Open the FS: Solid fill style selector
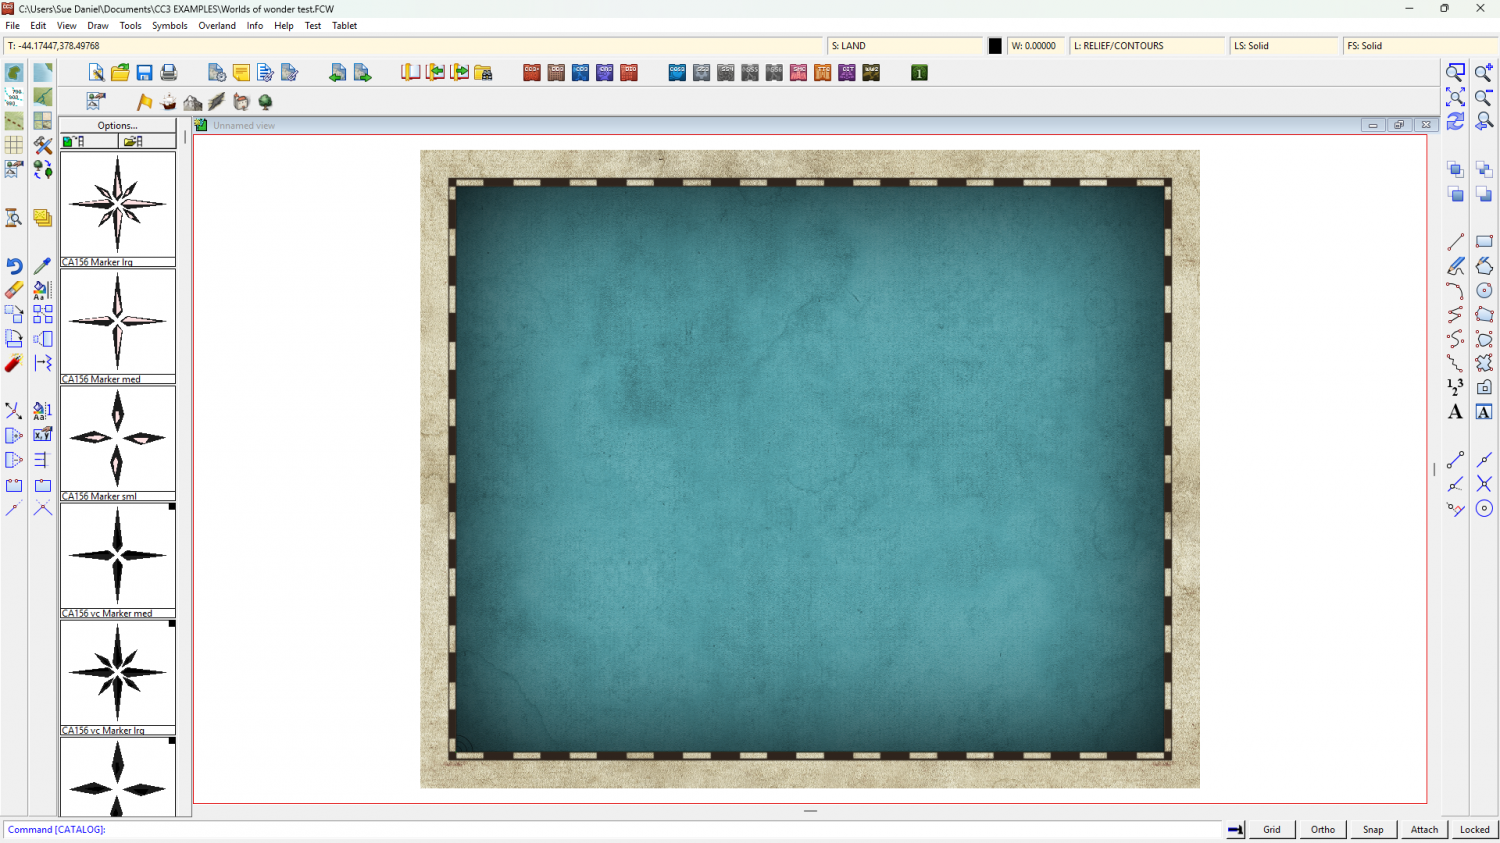This screenshot has width=1500, height=843. click(x=1418, y=46)
